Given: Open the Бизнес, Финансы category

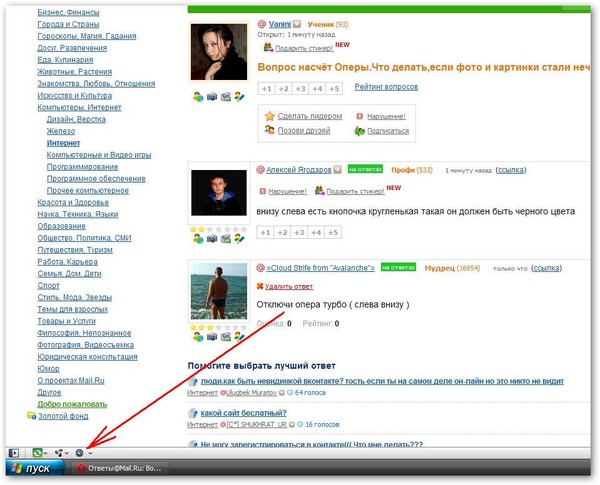Looking at the screenshot, I should tap(68, 12).
